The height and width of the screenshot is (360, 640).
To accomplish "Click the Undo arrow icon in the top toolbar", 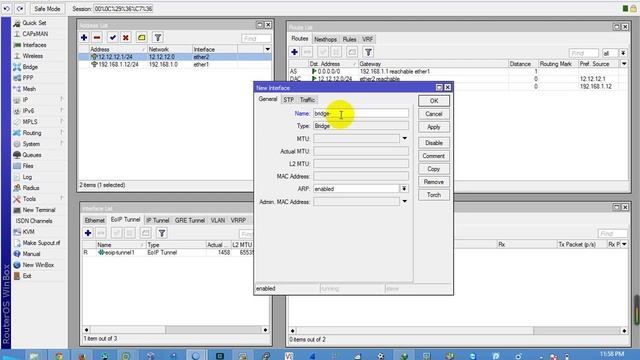I will (7, 9).
